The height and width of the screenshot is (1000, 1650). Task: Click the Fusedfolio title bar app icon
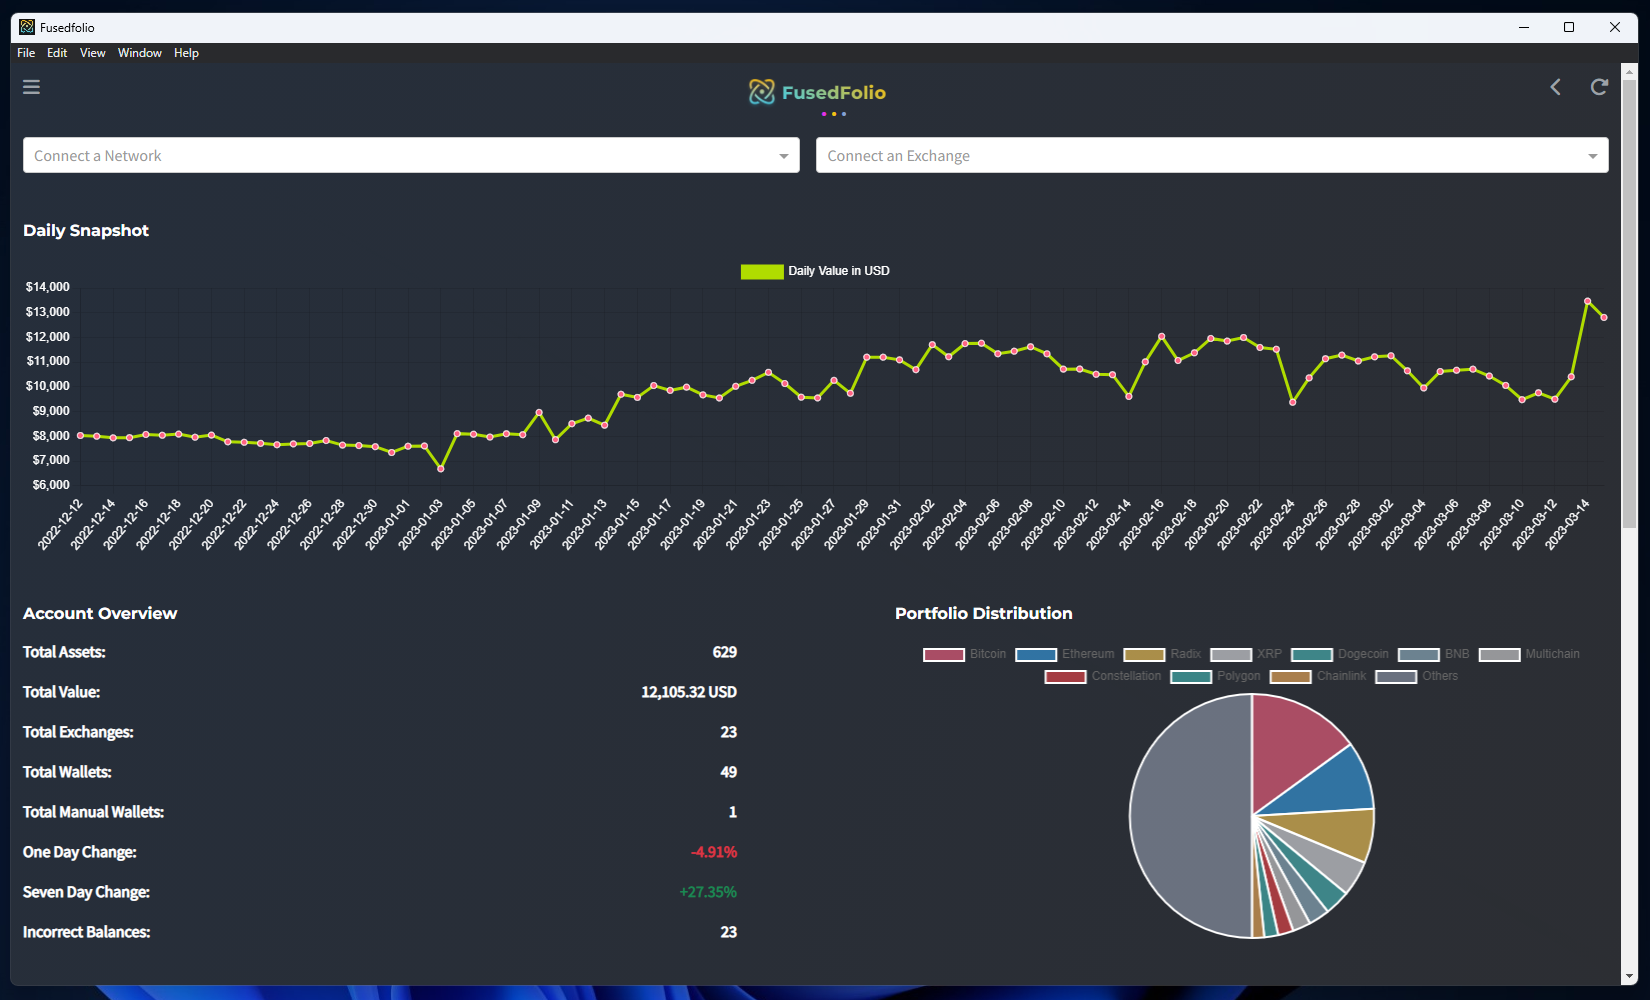[27, 27]
